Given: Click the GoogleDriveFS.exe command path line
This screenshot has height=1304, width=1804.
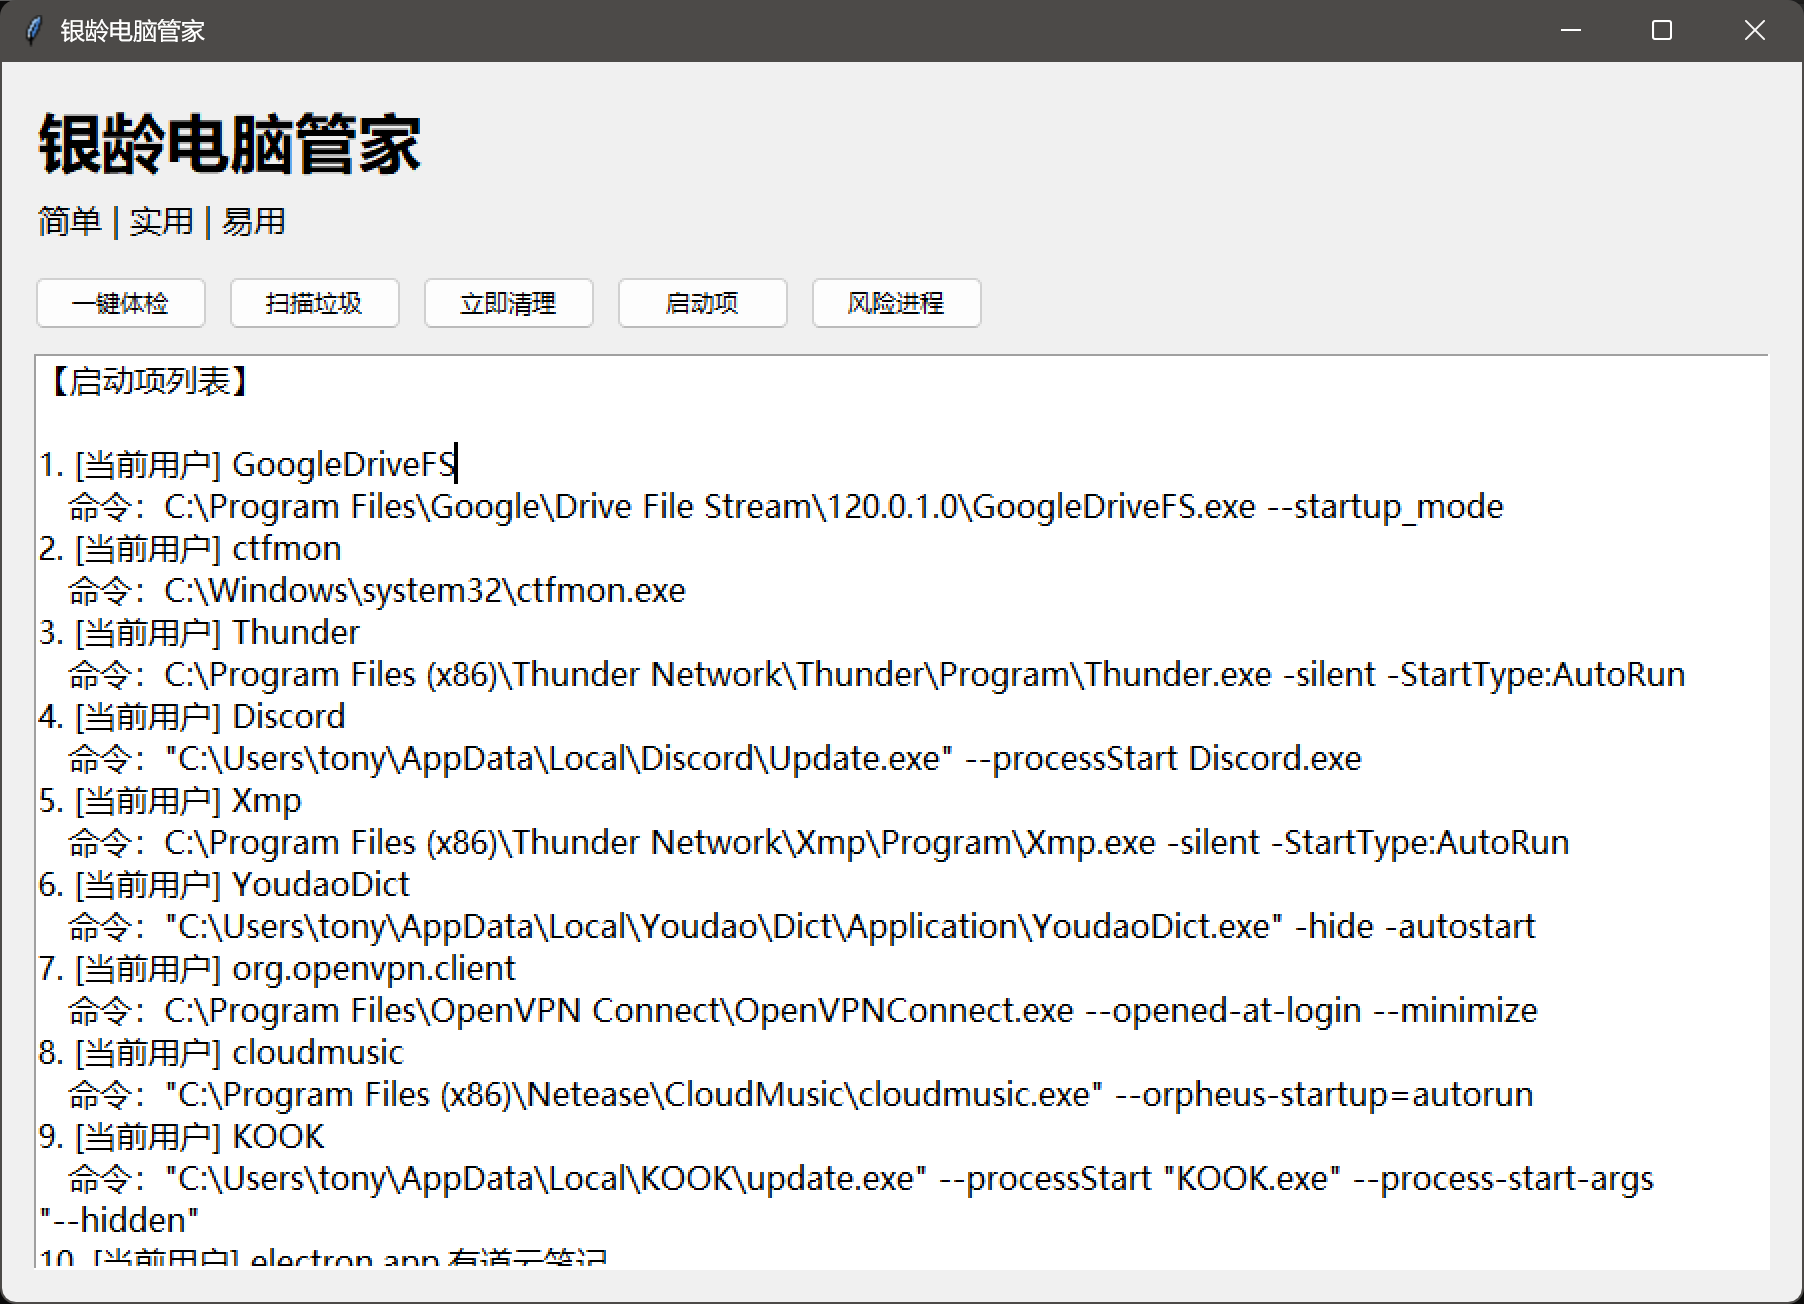Looking at the screenshot, I should pyautogui.click(x=785, y=507).
